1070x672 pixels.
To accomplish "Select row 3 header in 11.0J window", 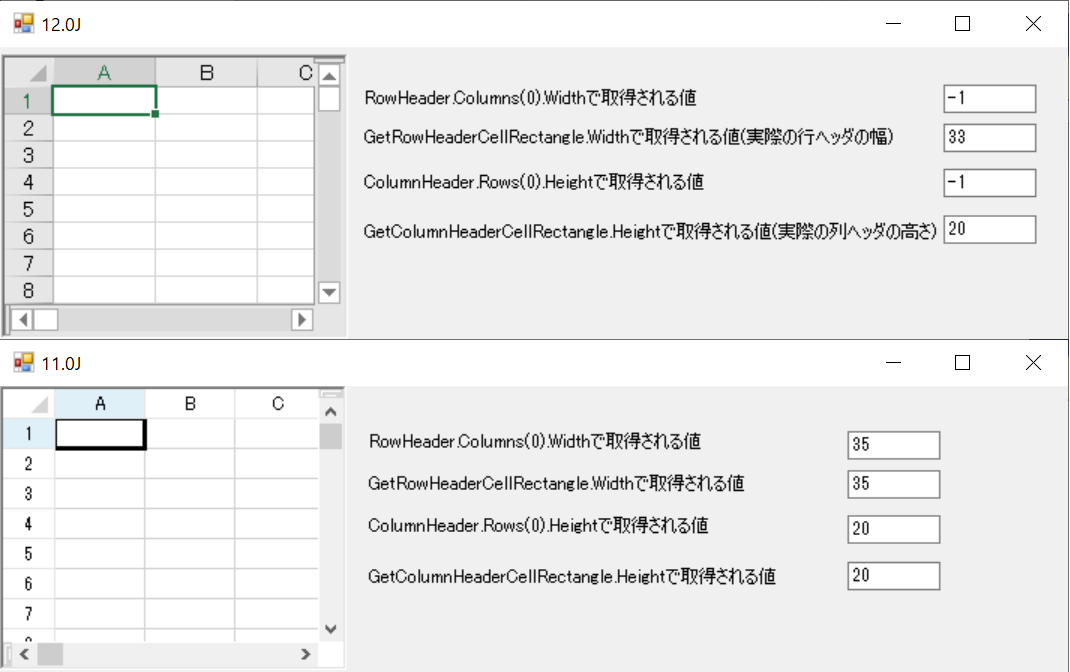I will tap(29, 494).
